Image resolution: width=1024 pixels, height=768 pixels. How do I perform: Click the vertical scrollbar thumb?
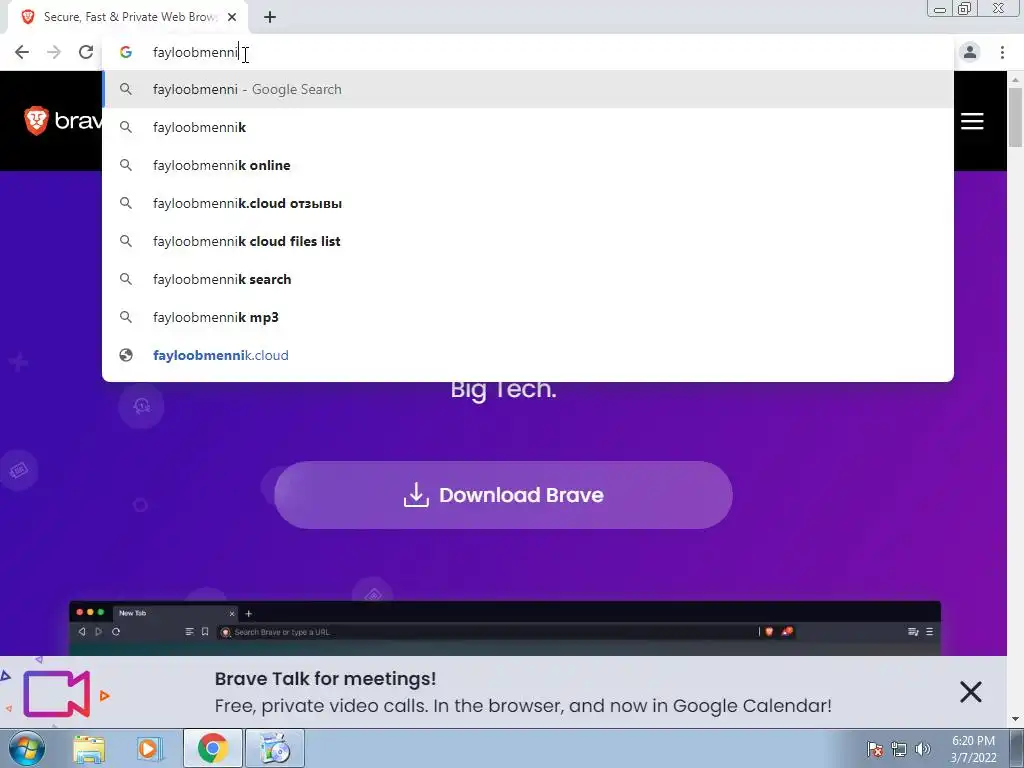click(1016, 118)
